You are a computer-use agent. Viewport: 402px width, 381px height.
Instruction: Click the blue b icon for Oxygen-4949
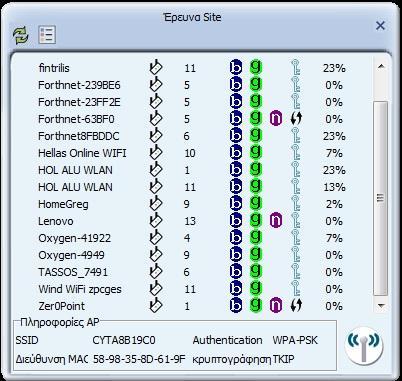tap(236, 254)
